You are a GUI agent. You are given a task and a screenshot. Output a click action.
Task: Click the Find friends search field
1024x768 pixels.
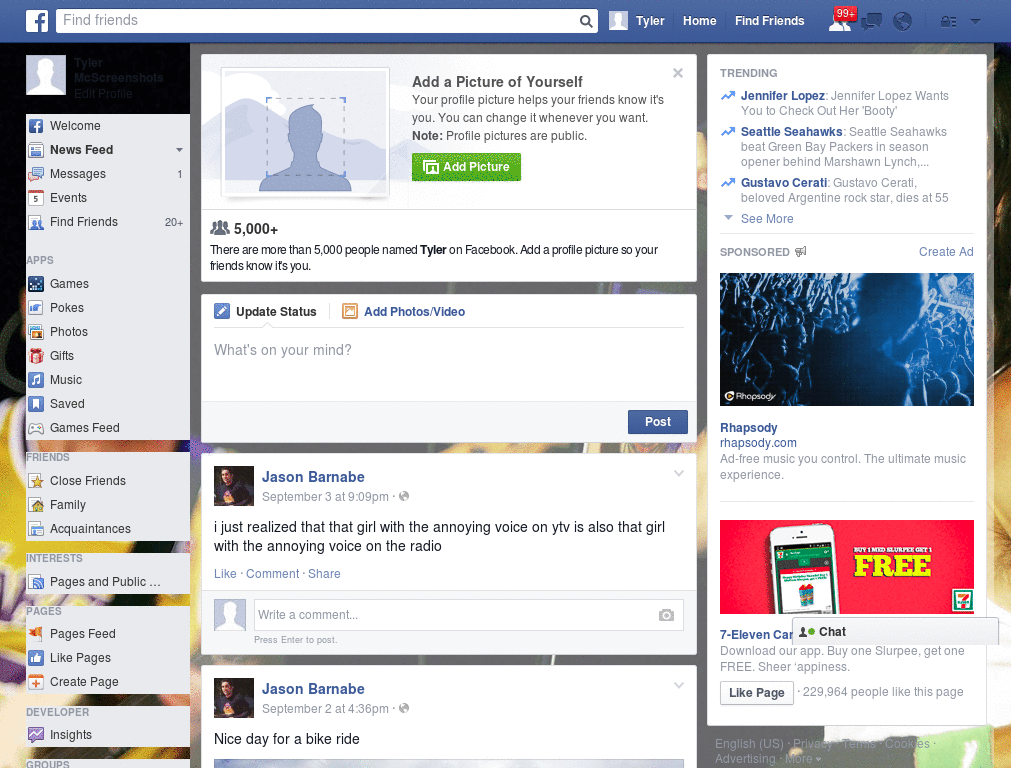pos(318,21)
